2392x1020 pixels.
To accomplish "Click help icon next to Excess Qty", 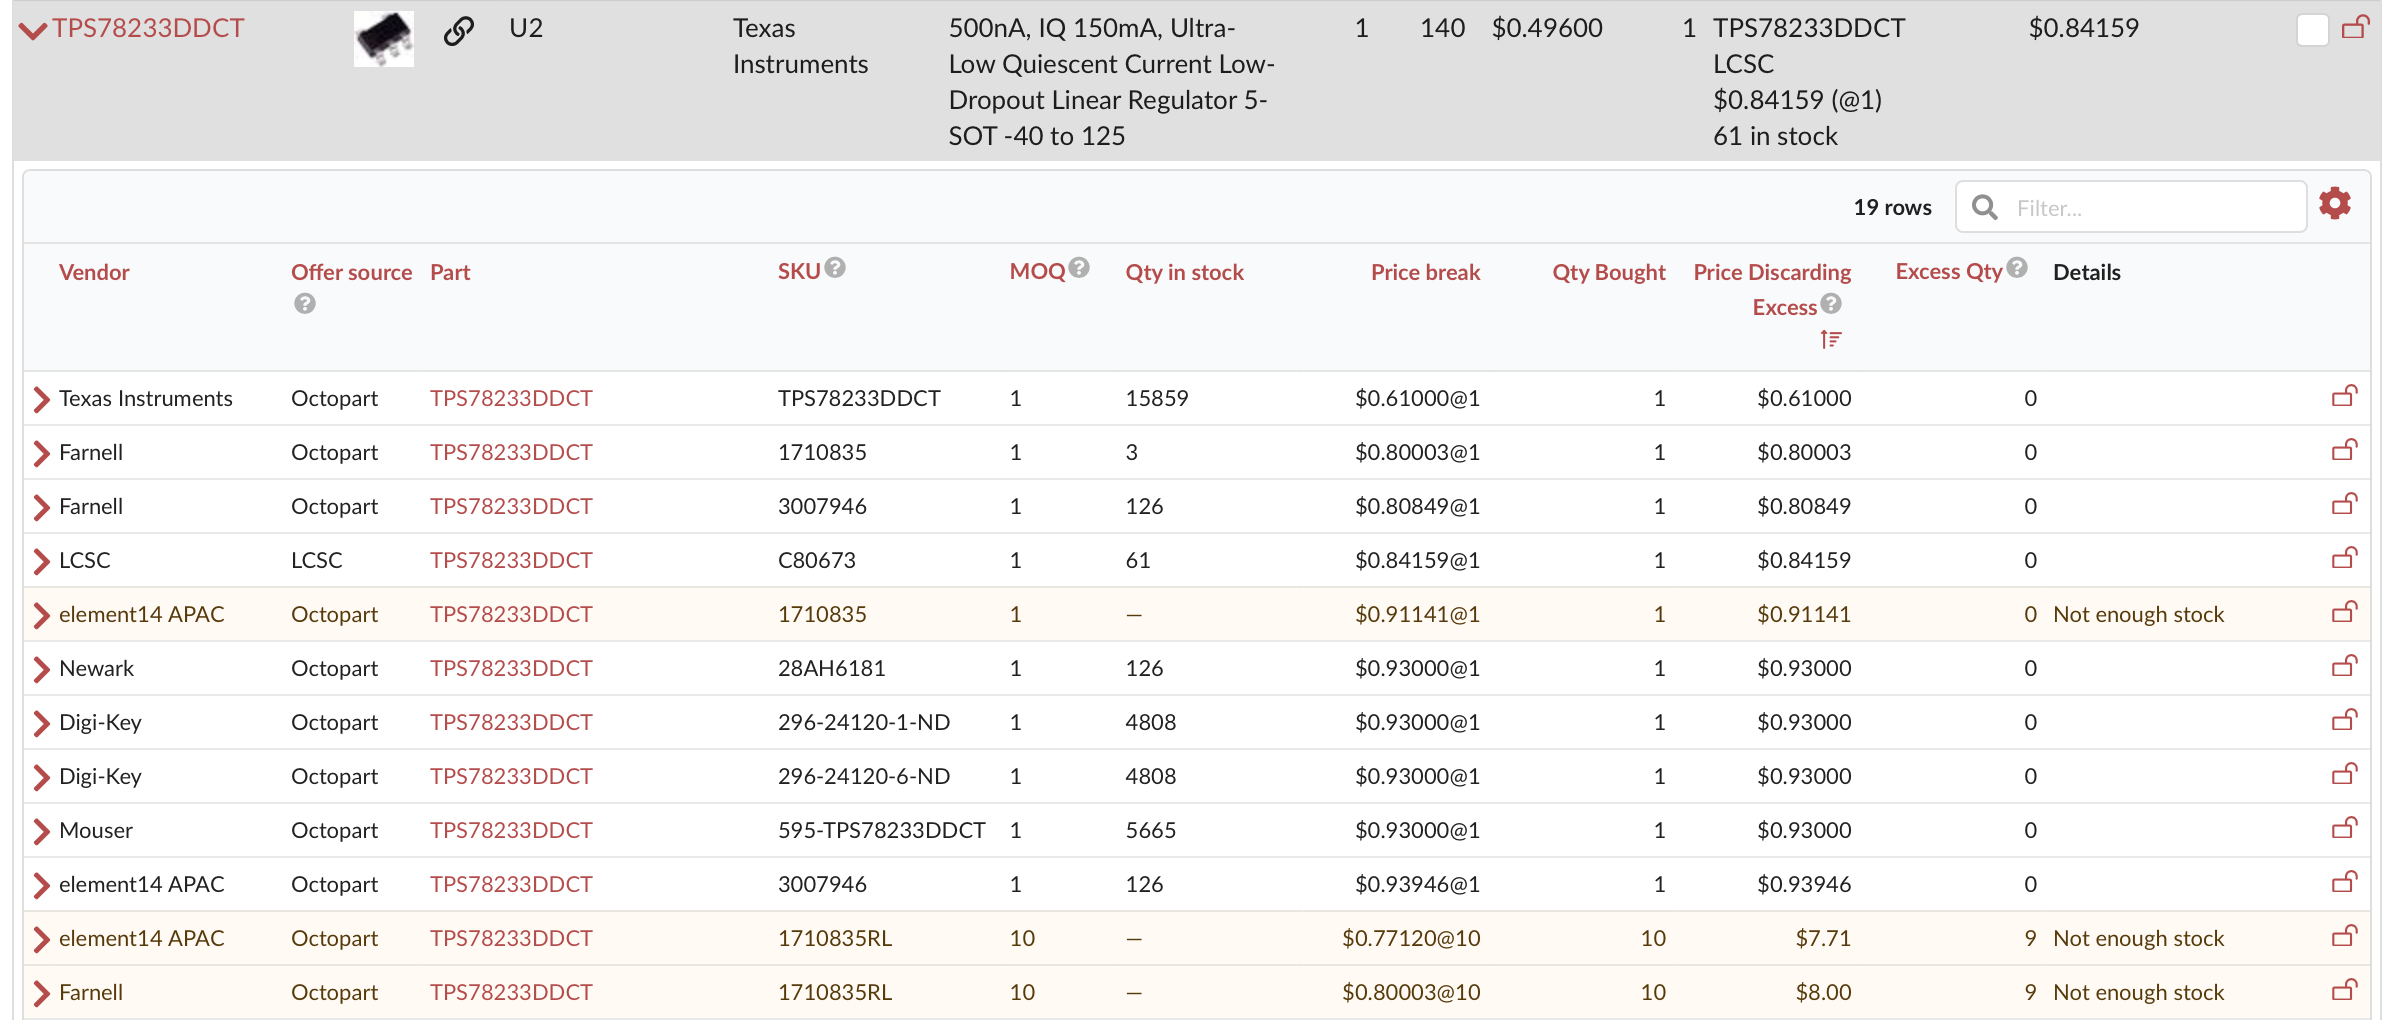I will point(2017,268).
